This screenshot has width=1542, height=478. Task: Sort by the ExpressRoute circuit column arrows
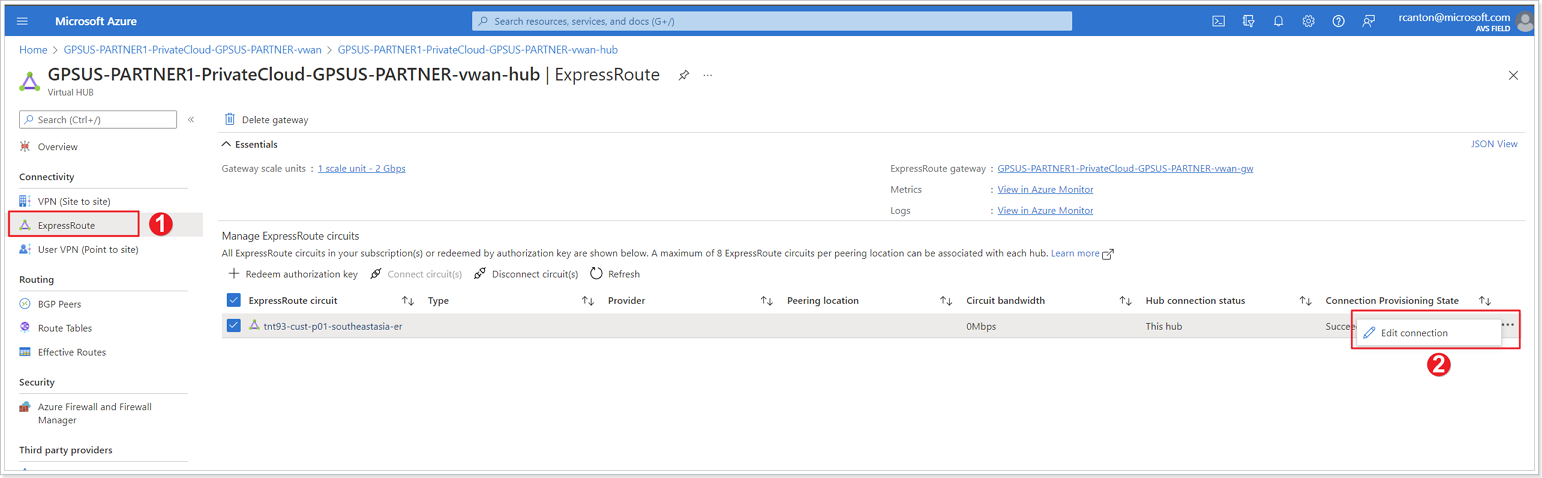pyautogui.click(x=407, y=300)
